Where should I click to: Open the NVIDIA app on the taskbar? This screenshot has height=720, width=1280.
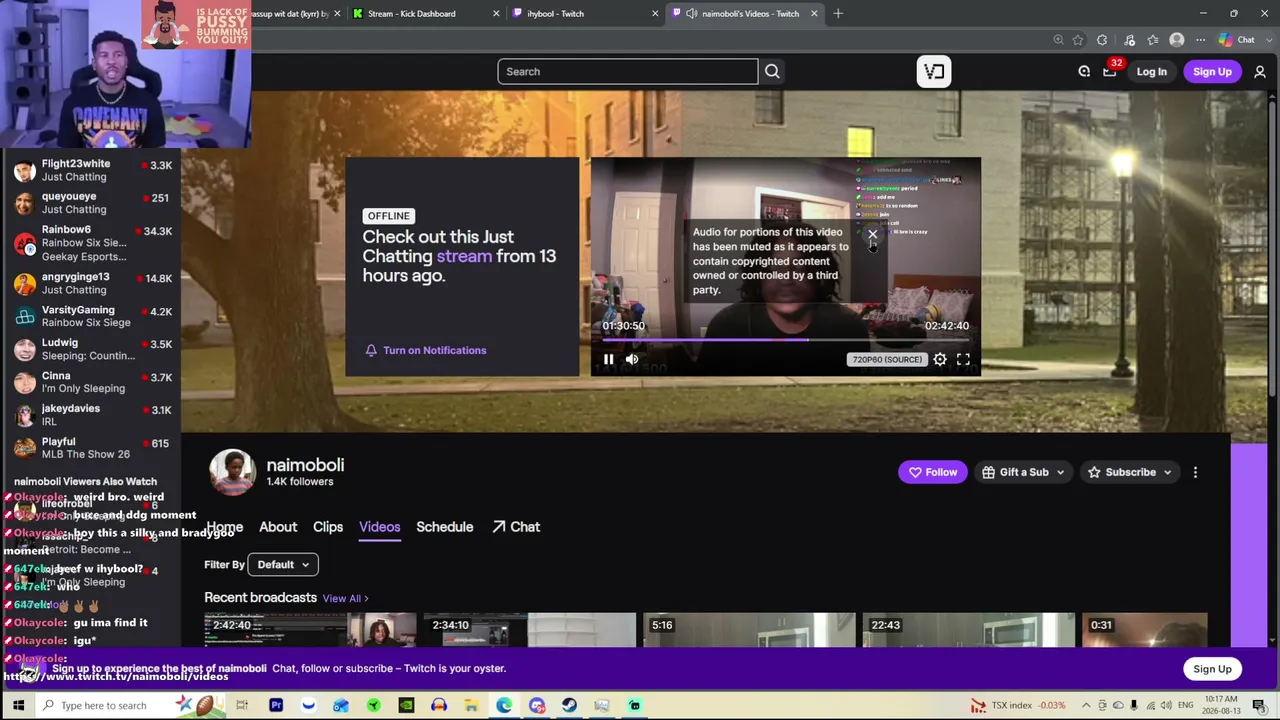(406, 706)
